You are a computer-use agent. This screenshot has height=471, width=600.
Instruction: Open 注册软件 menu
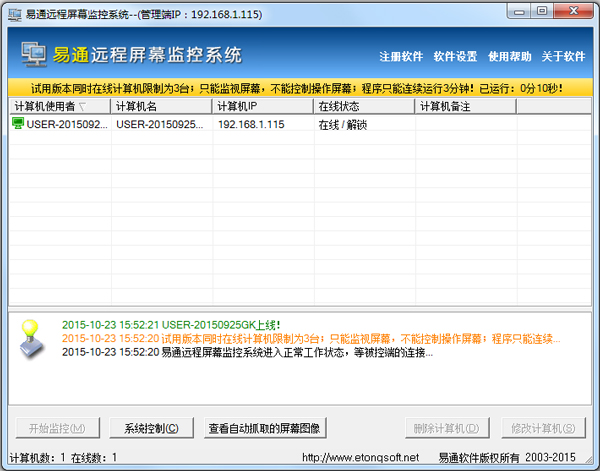pyautogui.click(x=400, y=56)
